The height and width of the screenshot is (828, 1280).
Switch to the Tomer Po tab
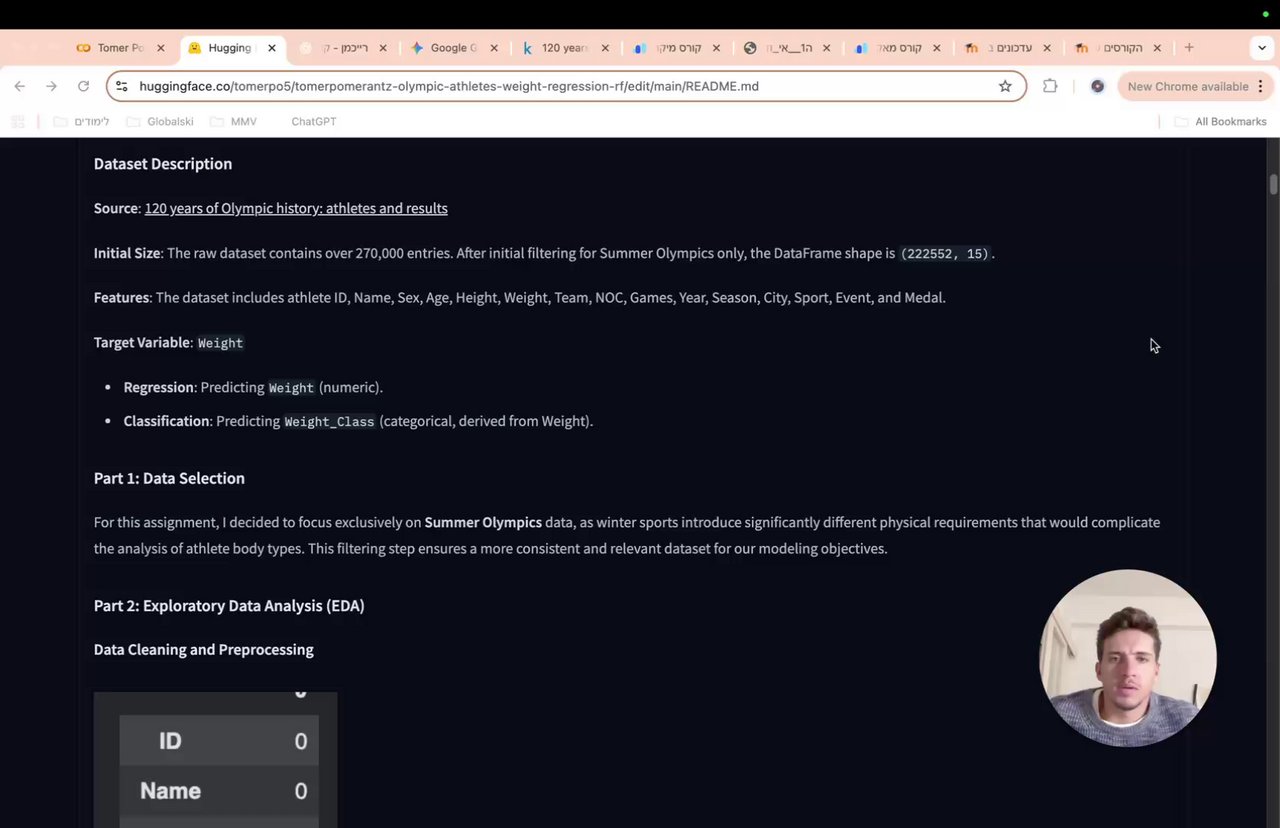click(x=111, y=48)
